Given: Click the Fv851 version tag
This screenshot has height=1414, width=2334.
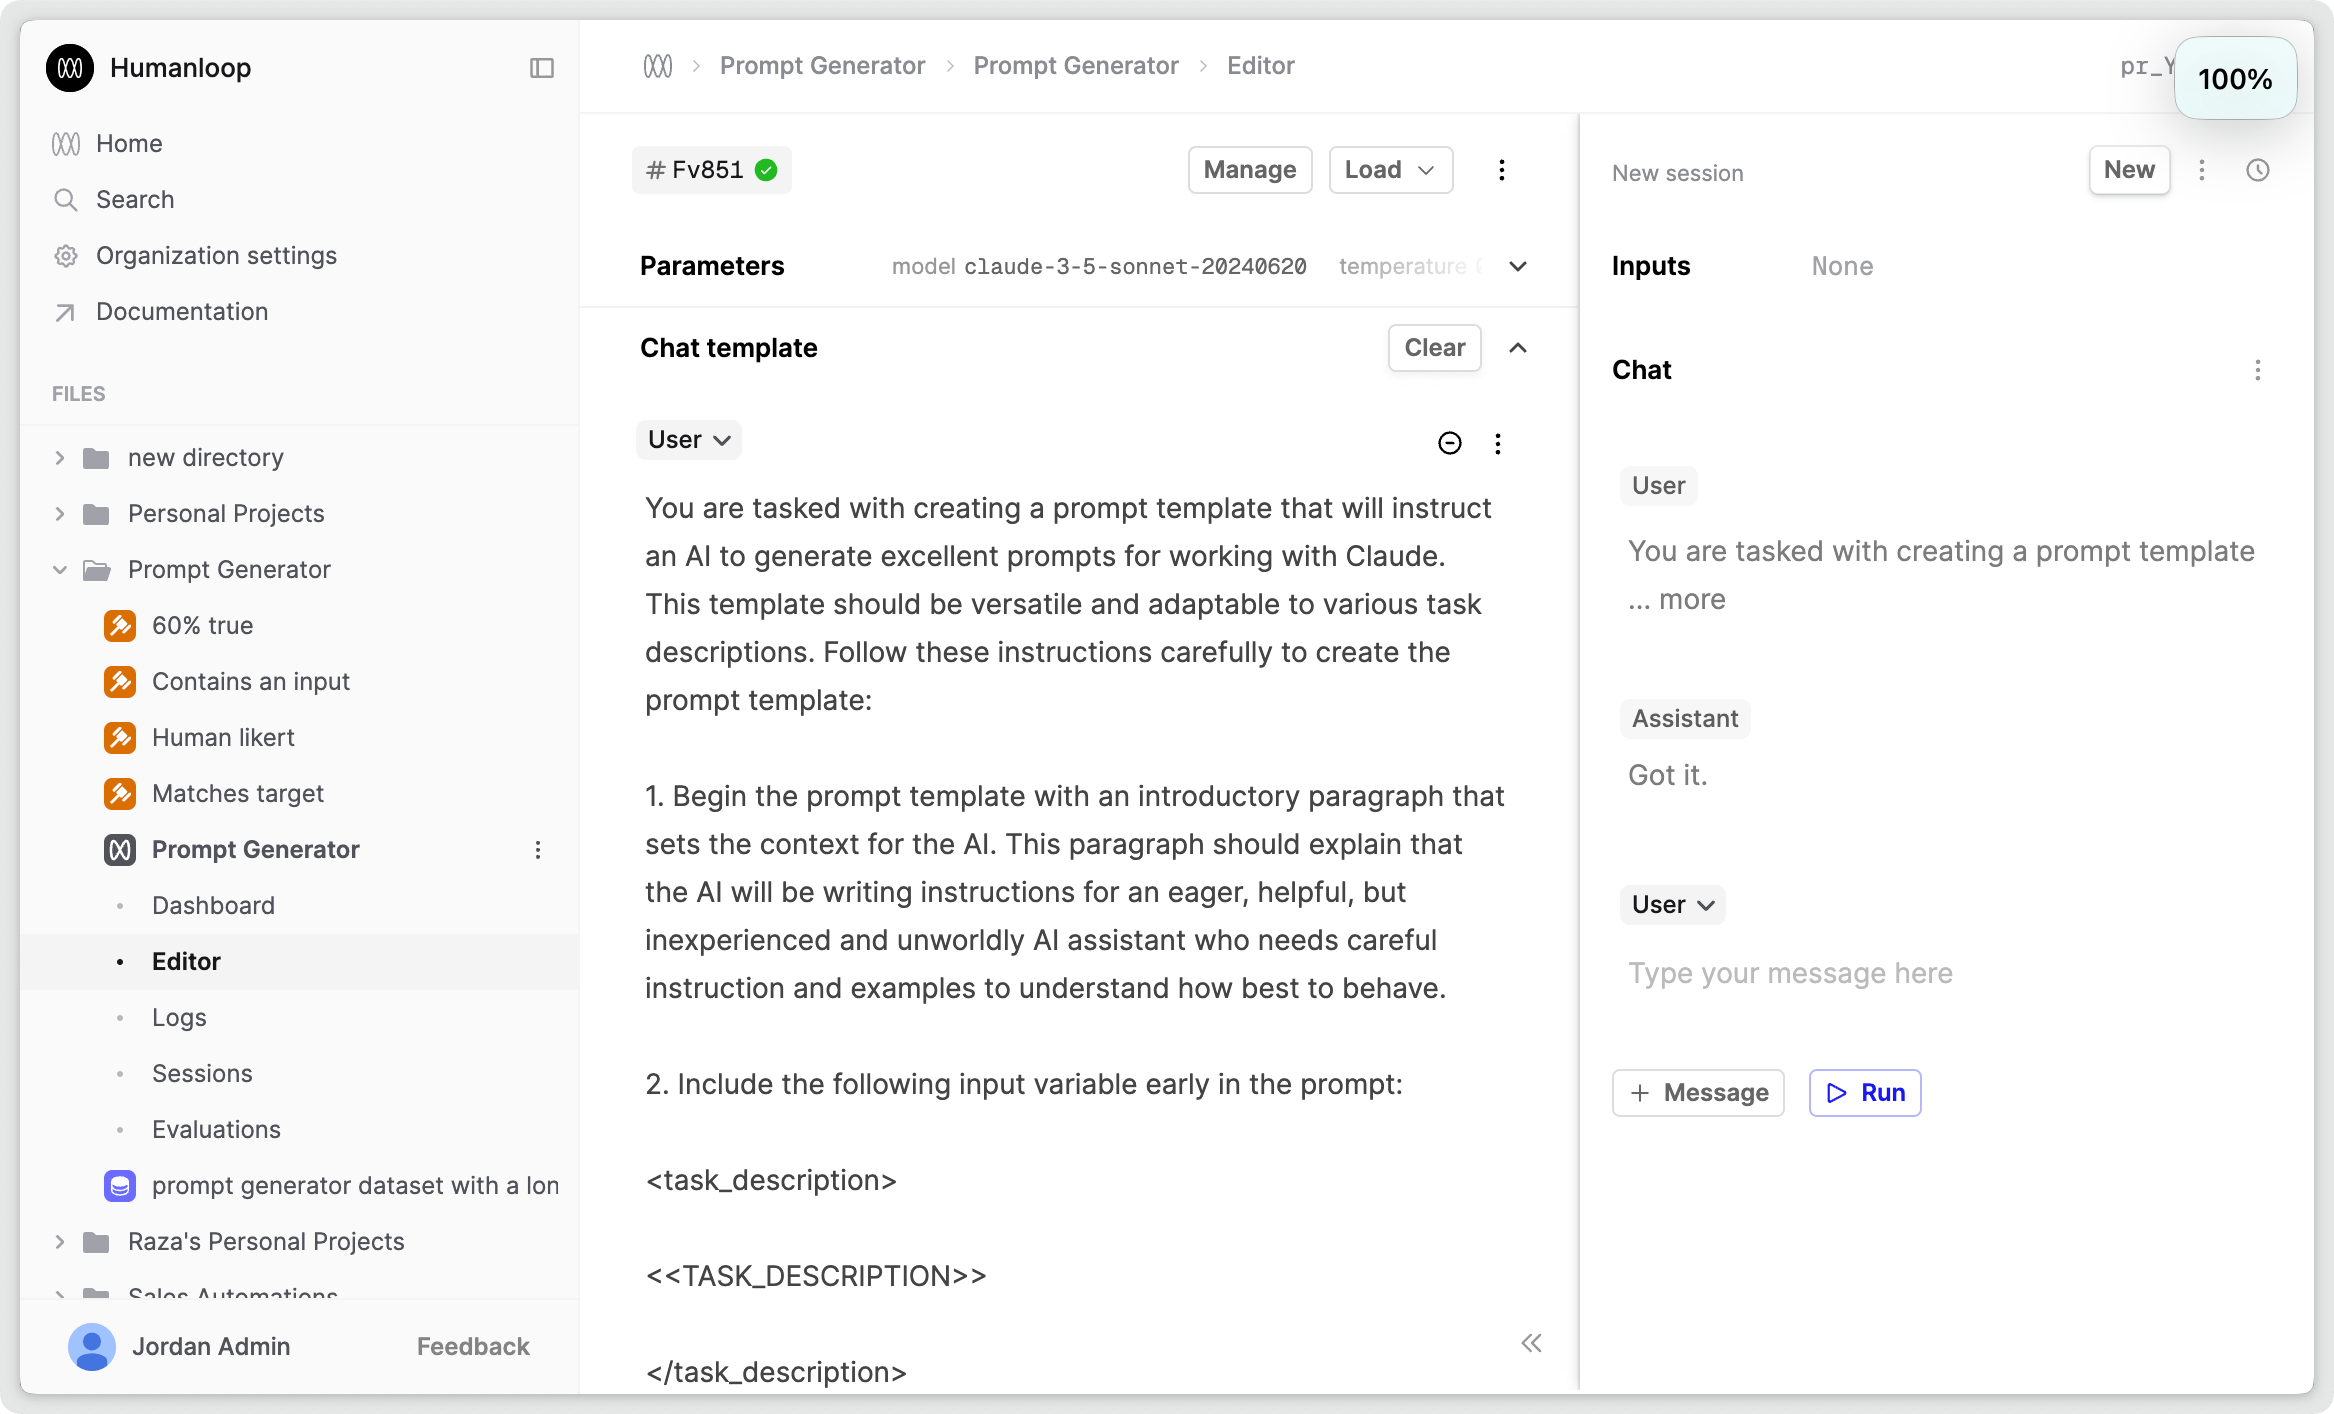Looking at the screenshot, I should click(x=711, y=170).
